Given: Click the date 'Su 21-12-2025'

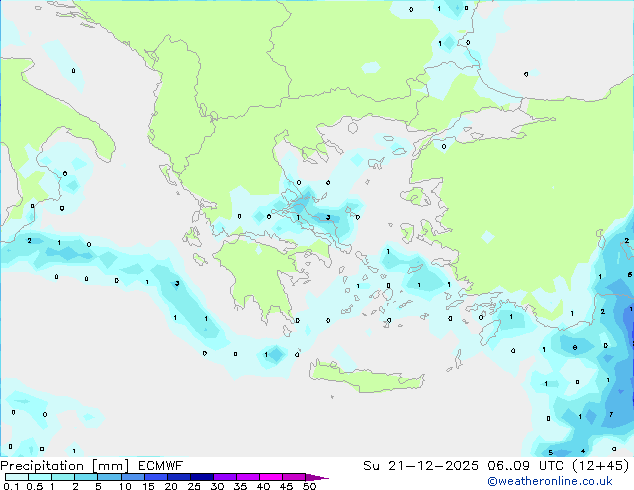Looking at the screenshot, I should pos(421,466).
